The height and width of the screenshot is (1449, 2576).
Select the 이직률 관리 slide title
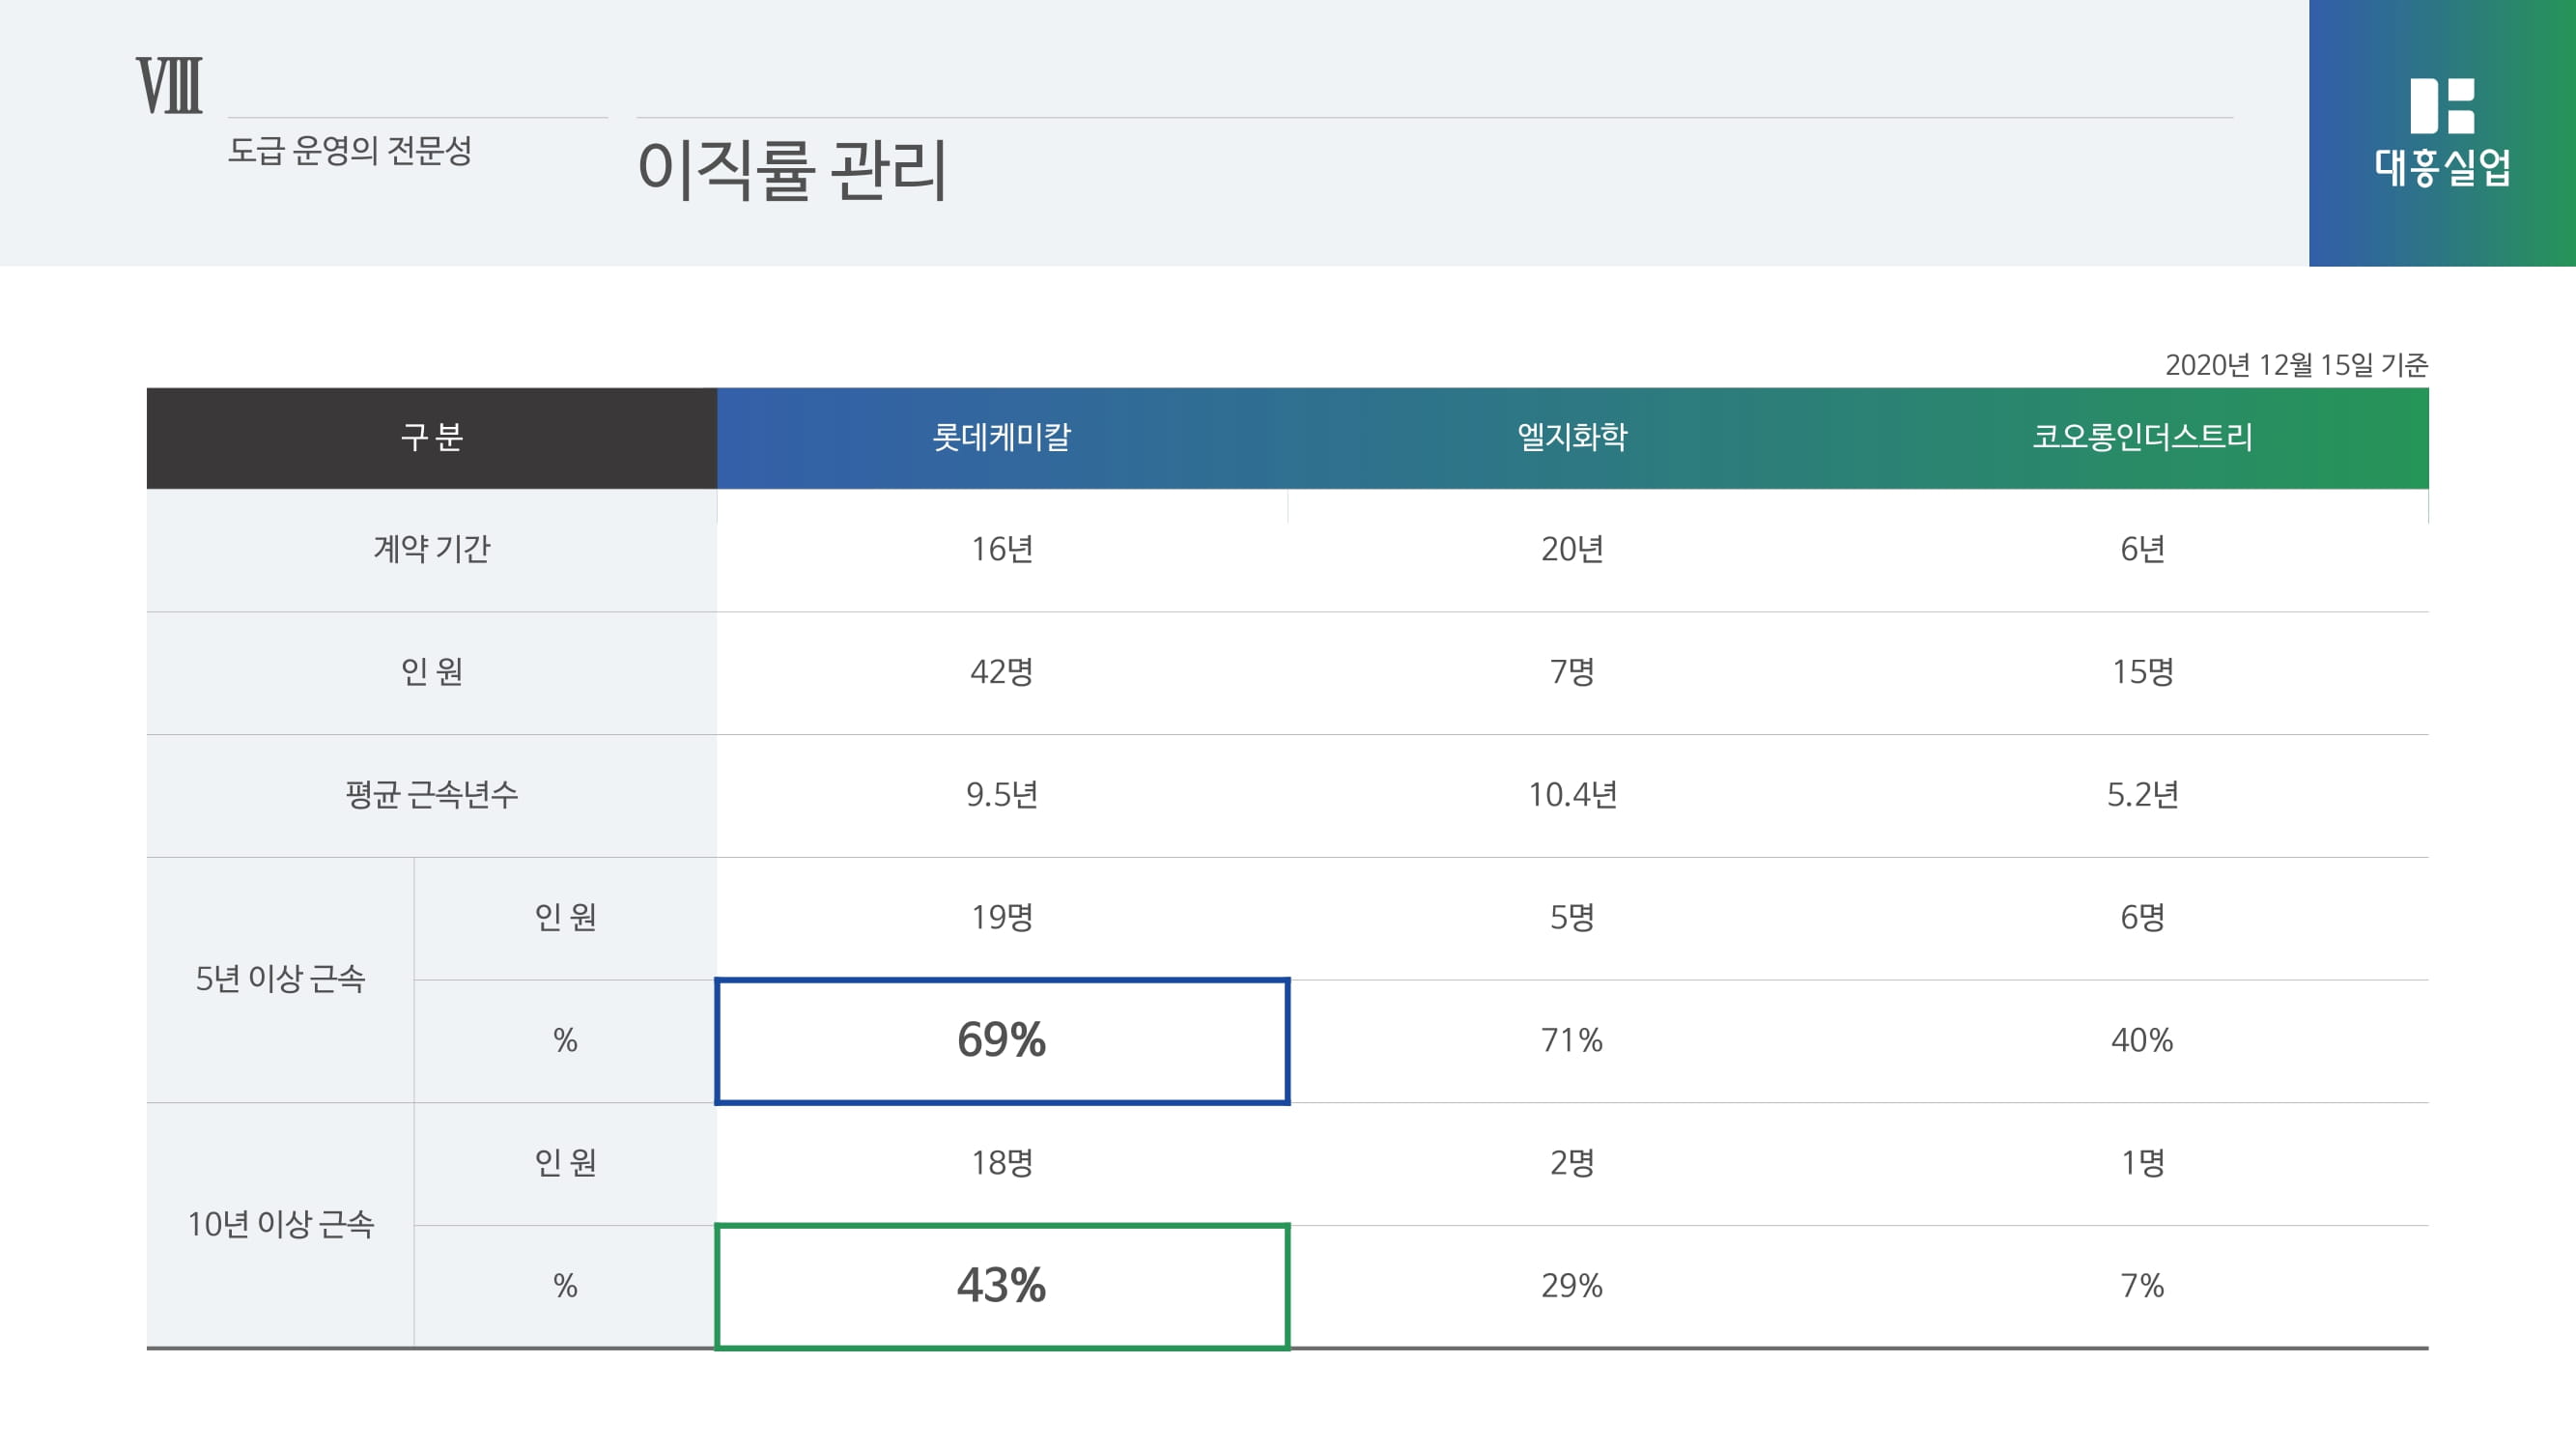[x=792, y=170]
